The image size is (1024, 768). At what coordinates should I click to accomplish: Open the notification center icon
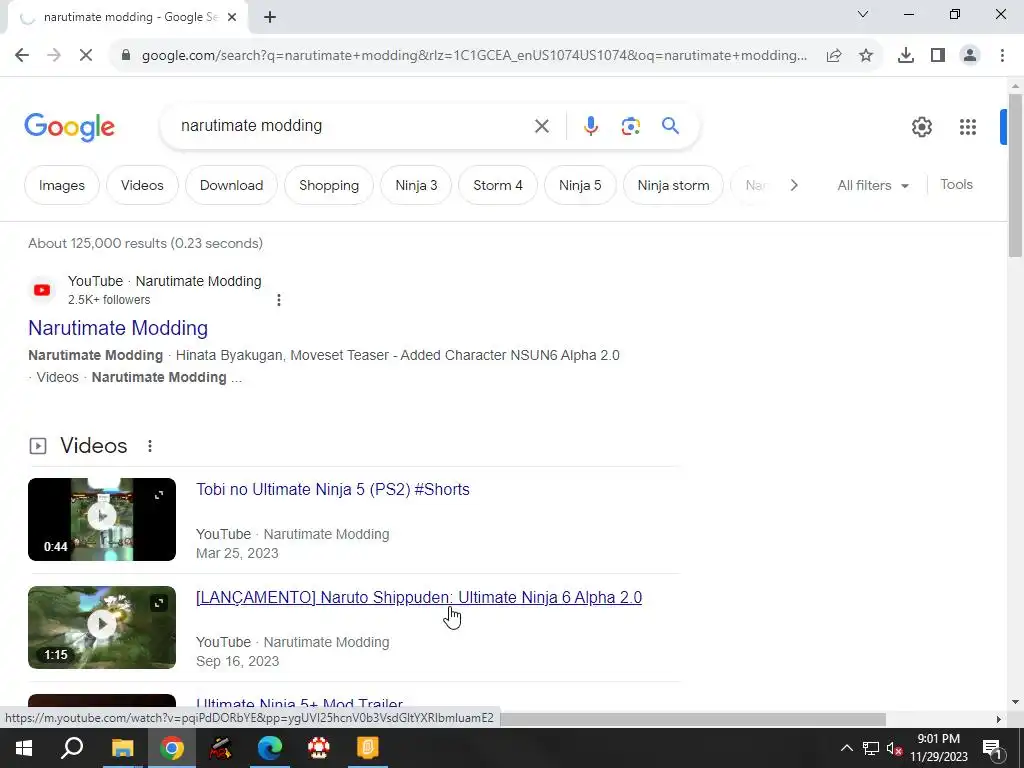[x=992, y=748]
